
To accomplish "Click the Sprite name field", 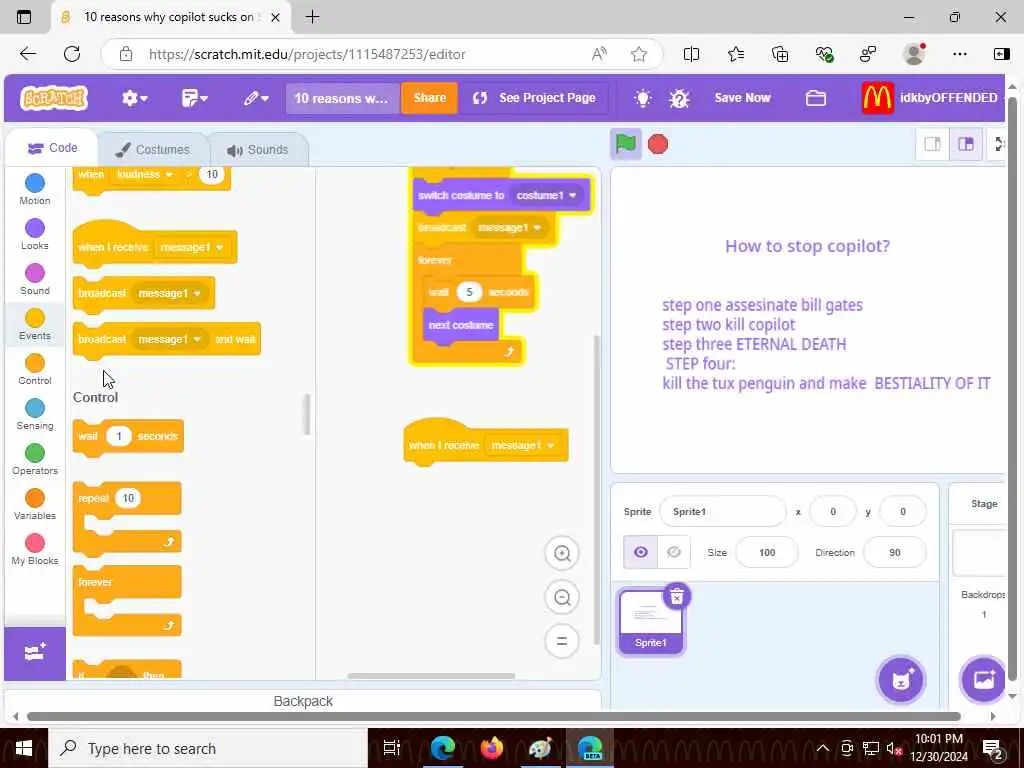I will tap(722, 511).
